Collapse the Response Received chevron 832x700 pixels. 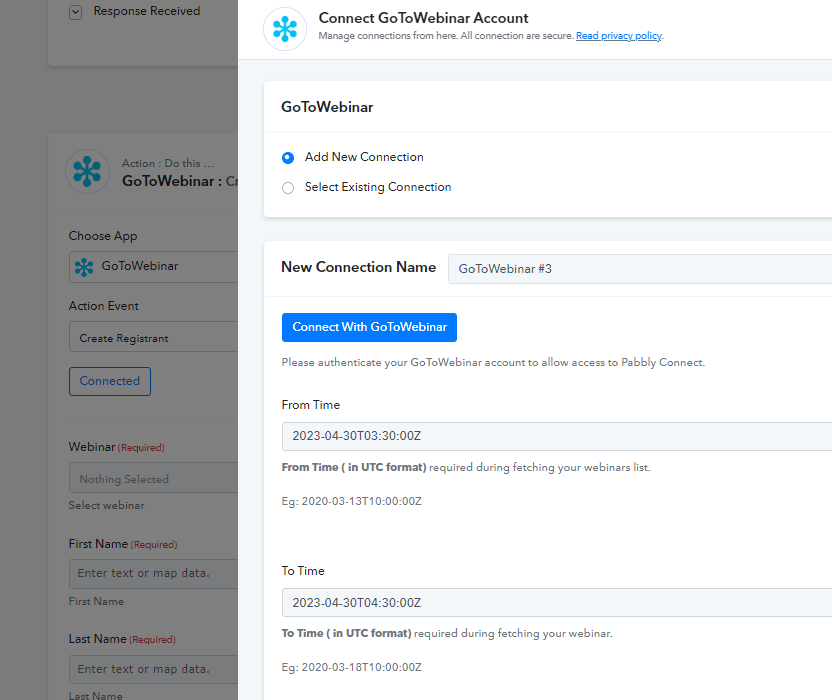pyautogui.click(x=75, y=12)
